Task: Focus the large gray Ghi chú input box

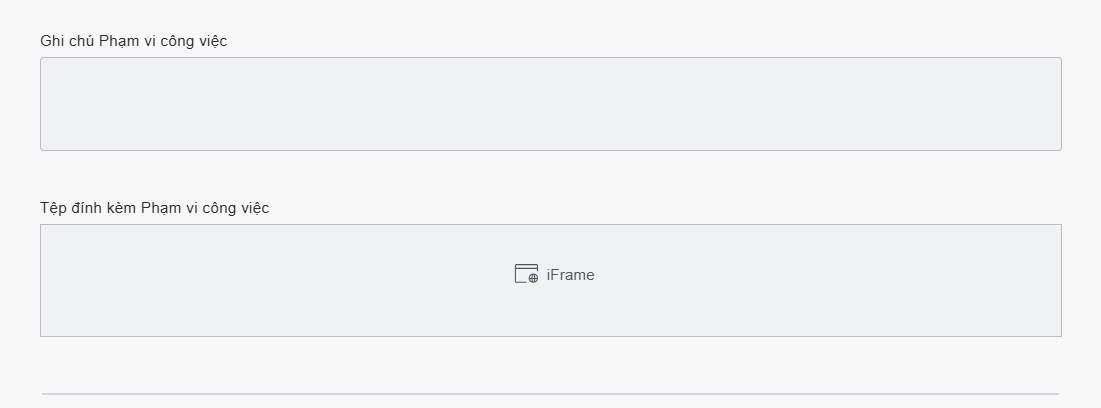Action: (x=550, y=104)
